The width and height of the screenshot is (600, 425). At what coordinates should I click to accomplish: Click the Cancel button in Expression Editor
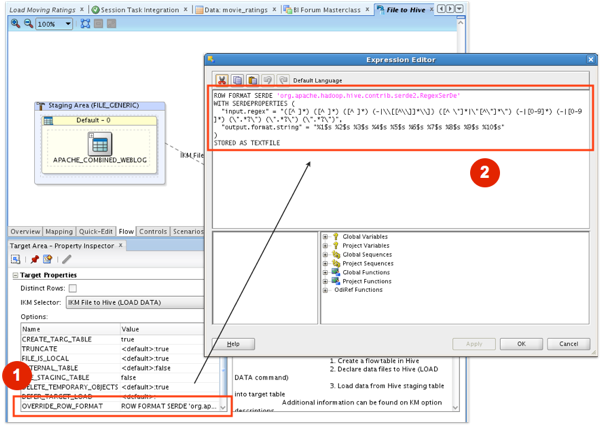pyautogui.click(x=569, y=344)
